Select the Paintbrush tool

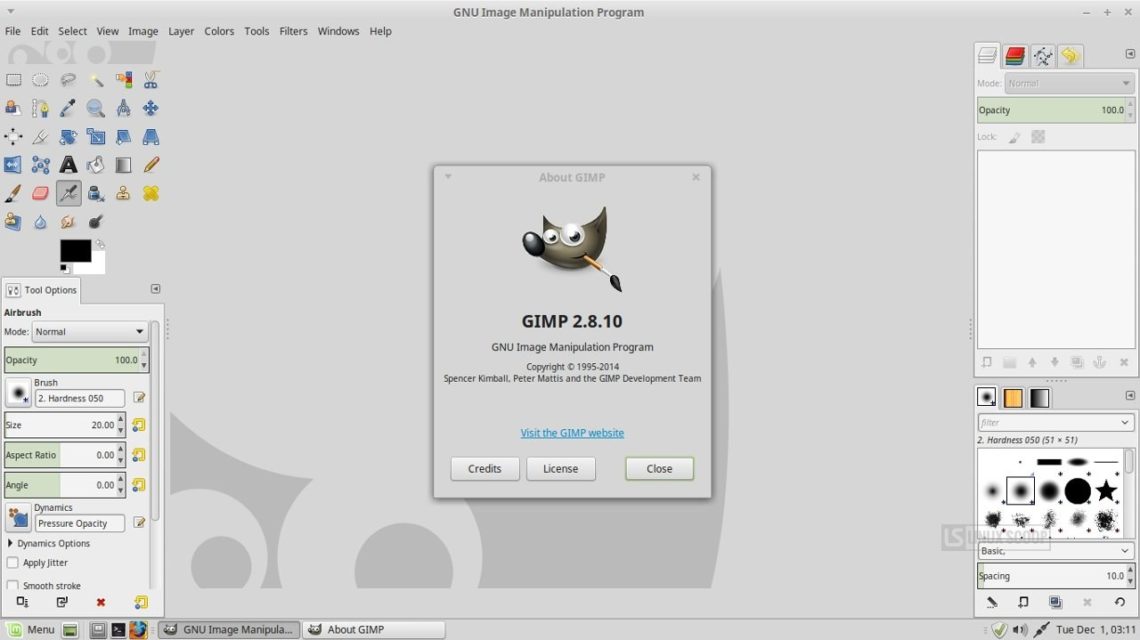click(13, 193)
